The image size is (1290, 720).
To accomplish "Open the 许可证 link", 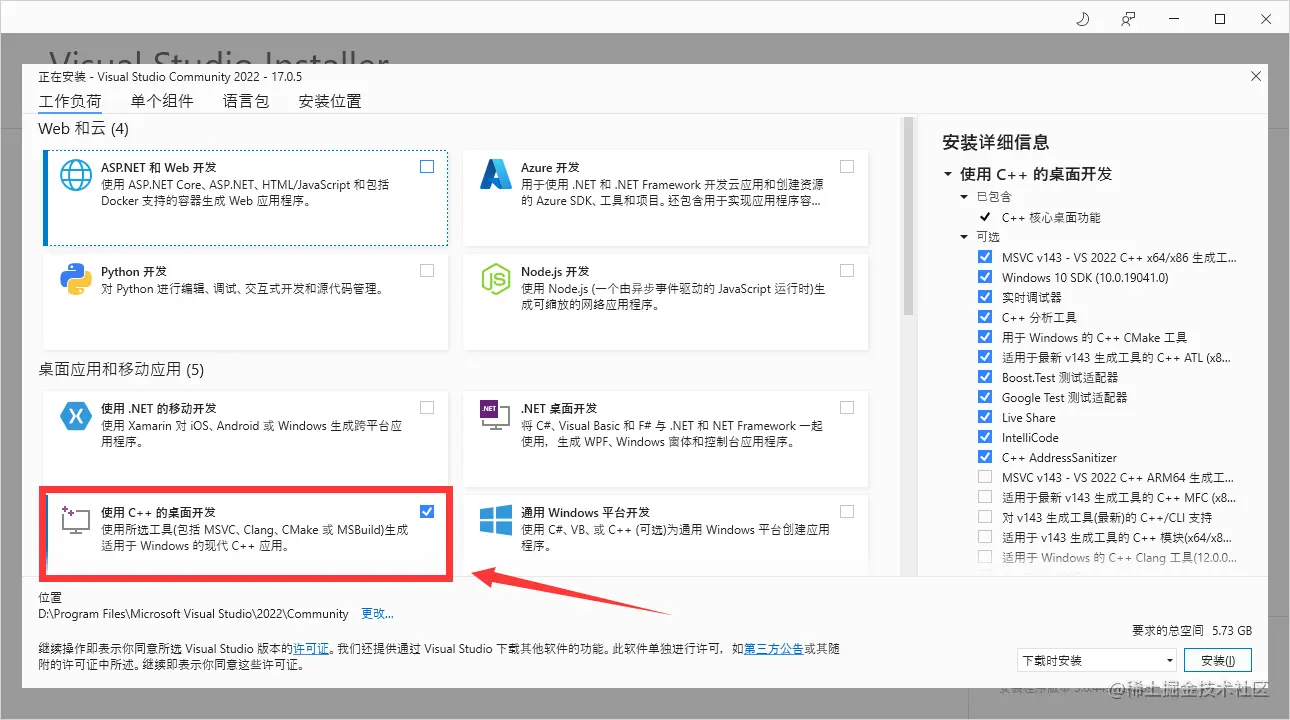I will 311,649.
